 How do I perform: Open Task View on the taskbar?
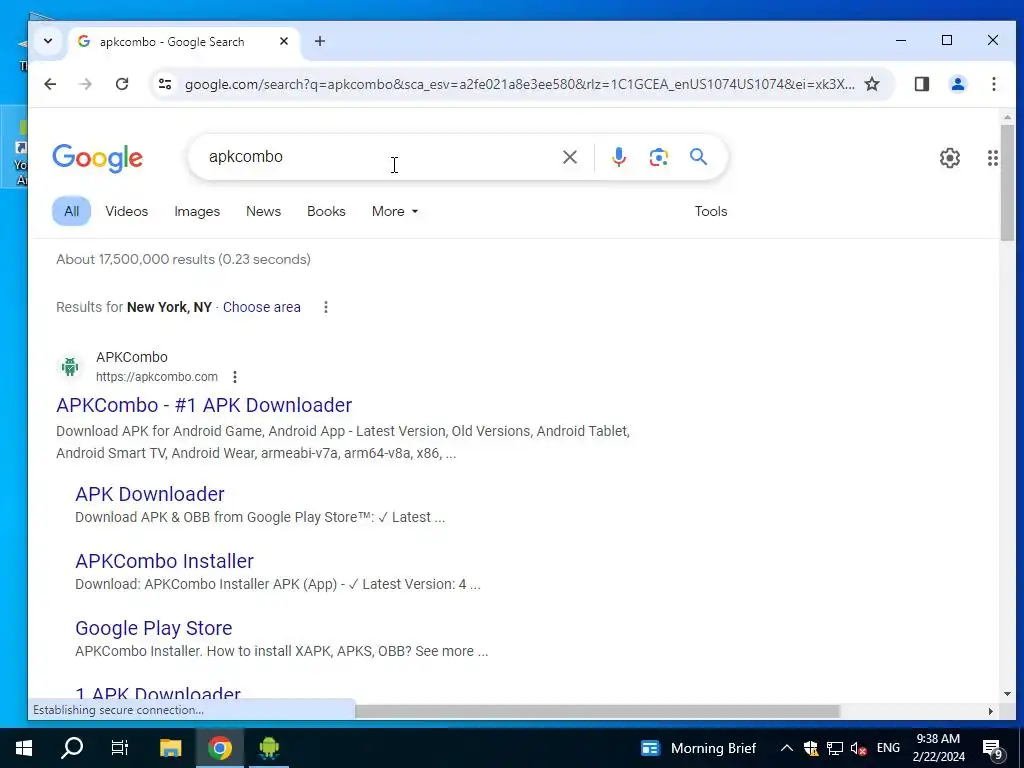[x=120, y=748]
